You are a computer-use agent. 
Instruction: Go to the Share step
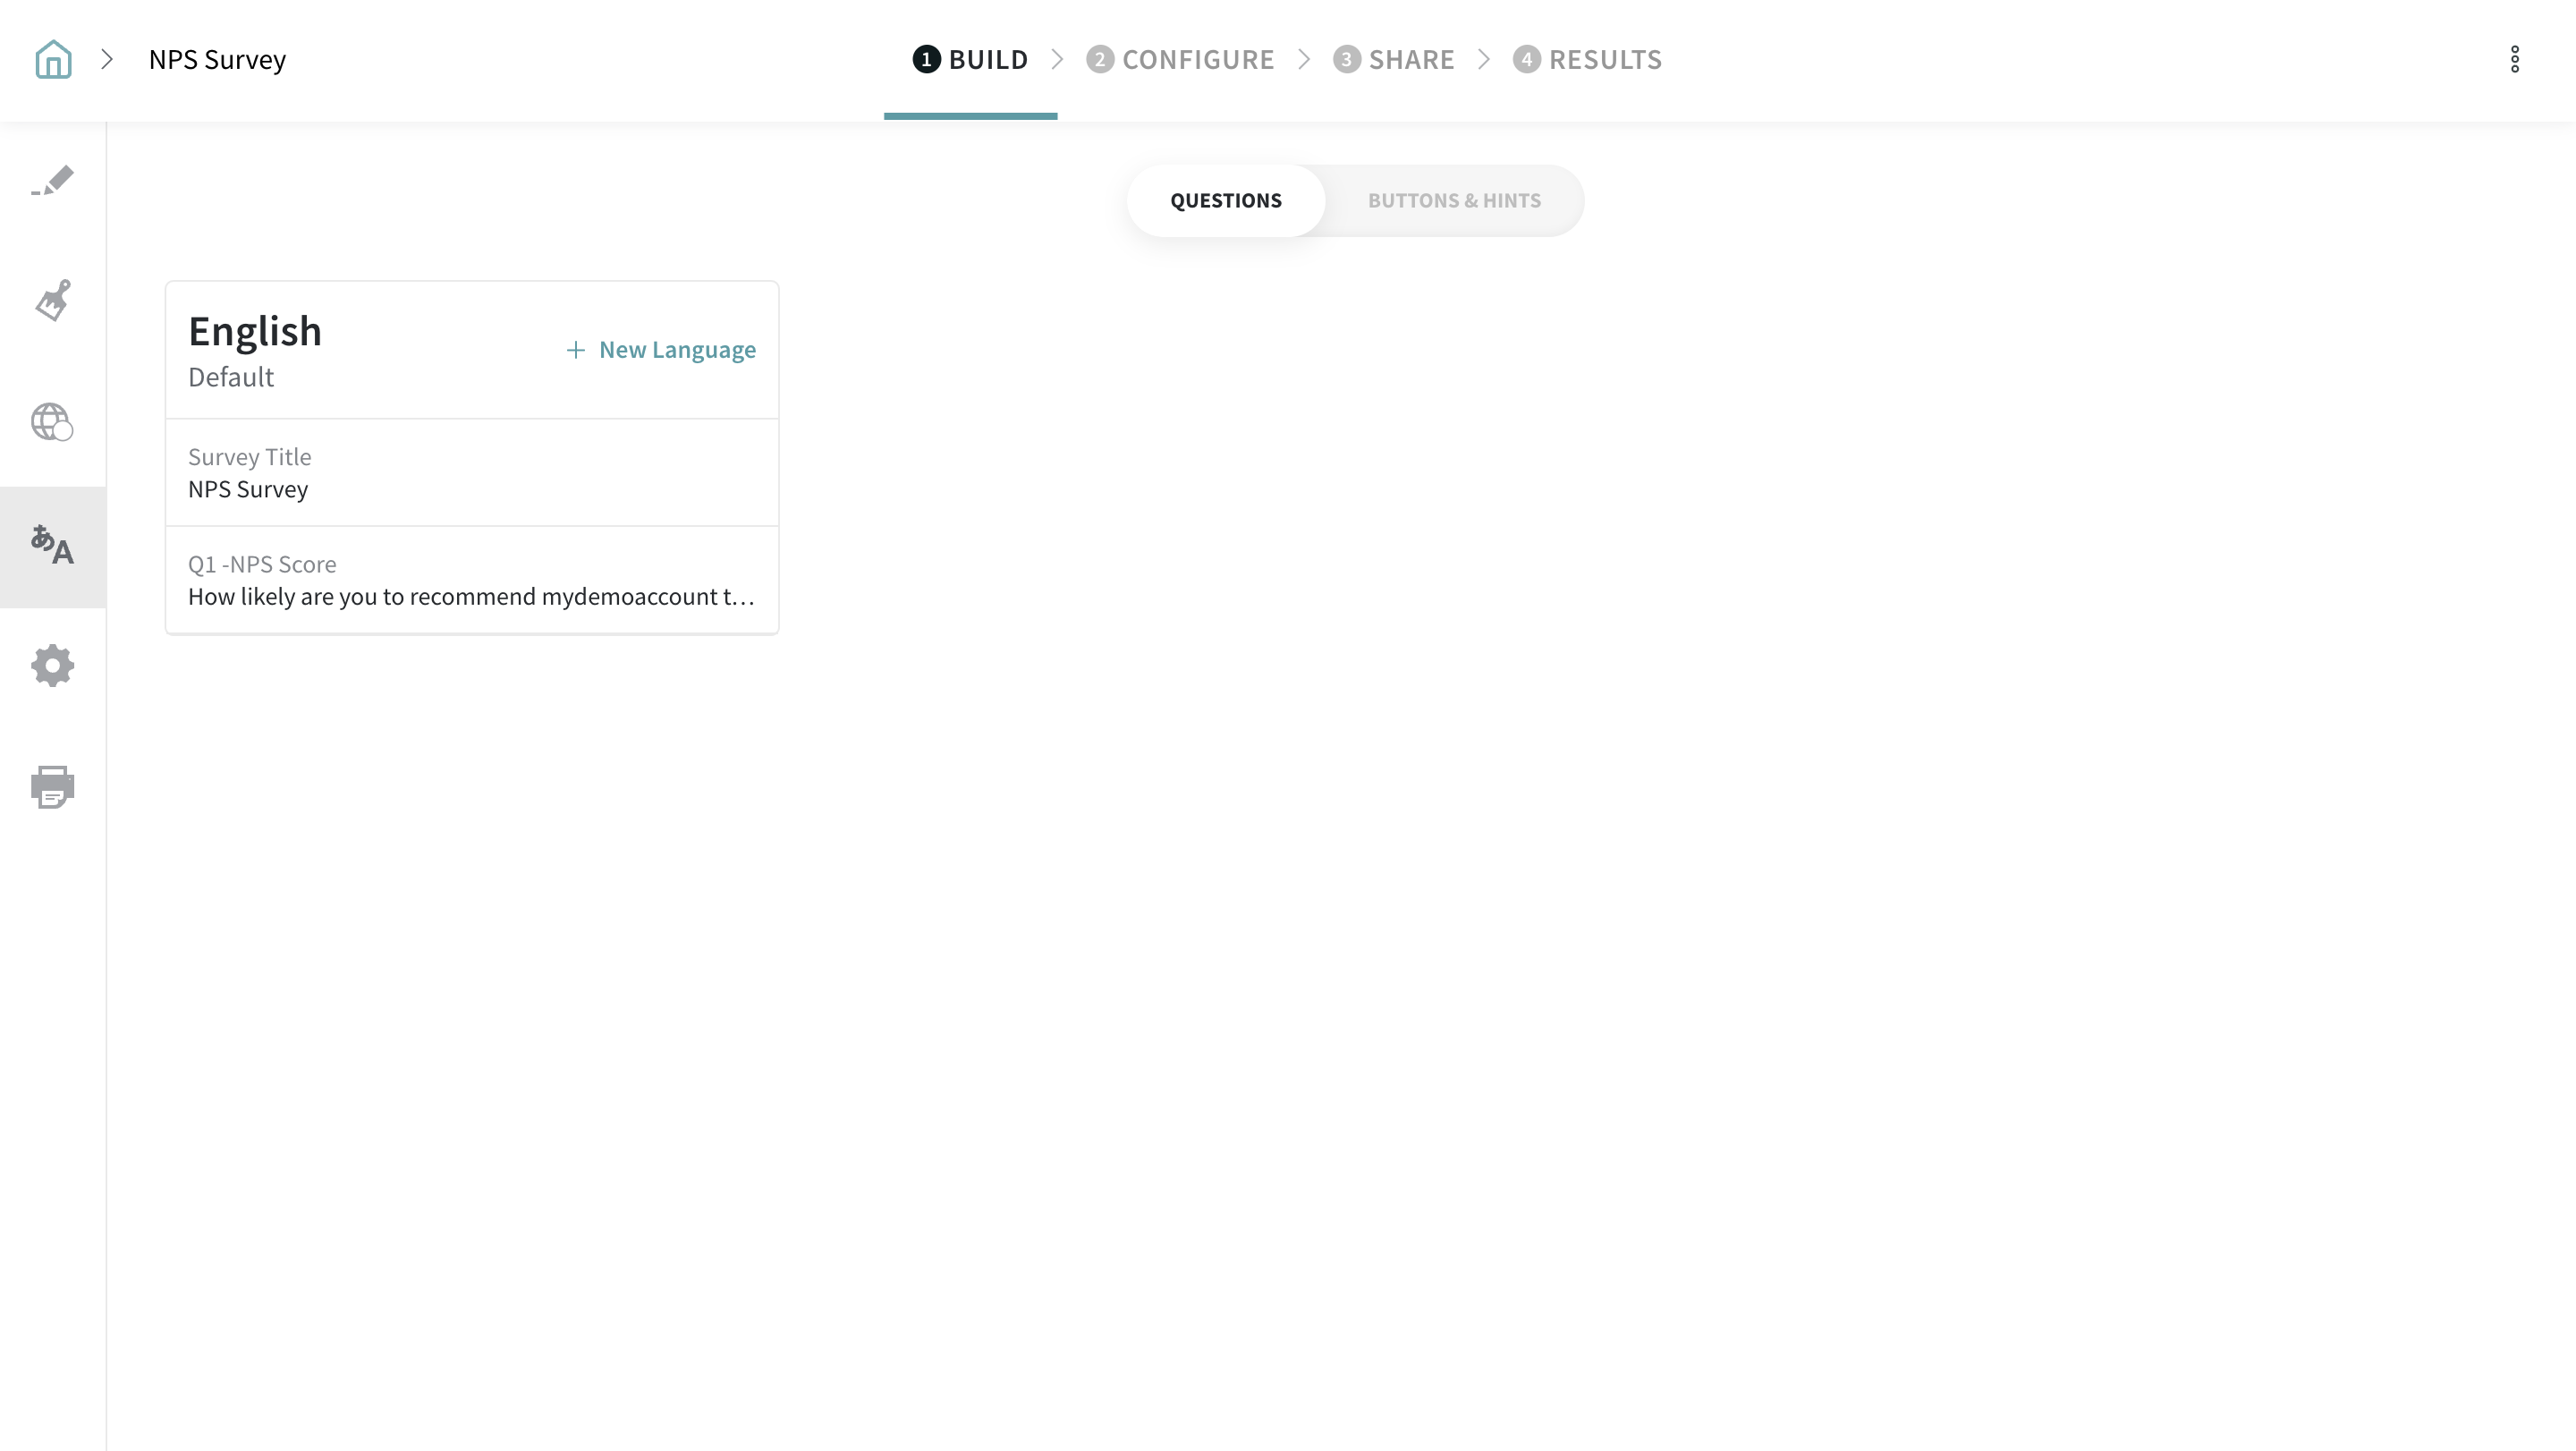point(1394,59)
